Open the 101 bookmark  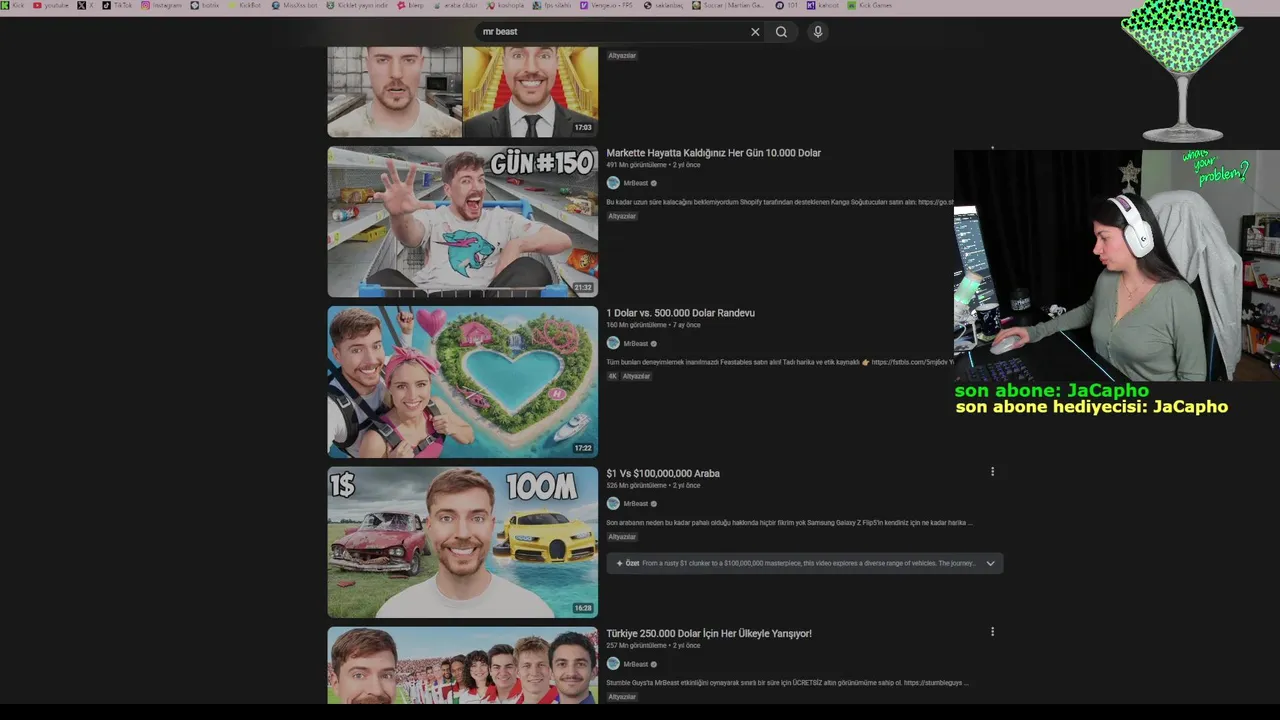[787, 5]
